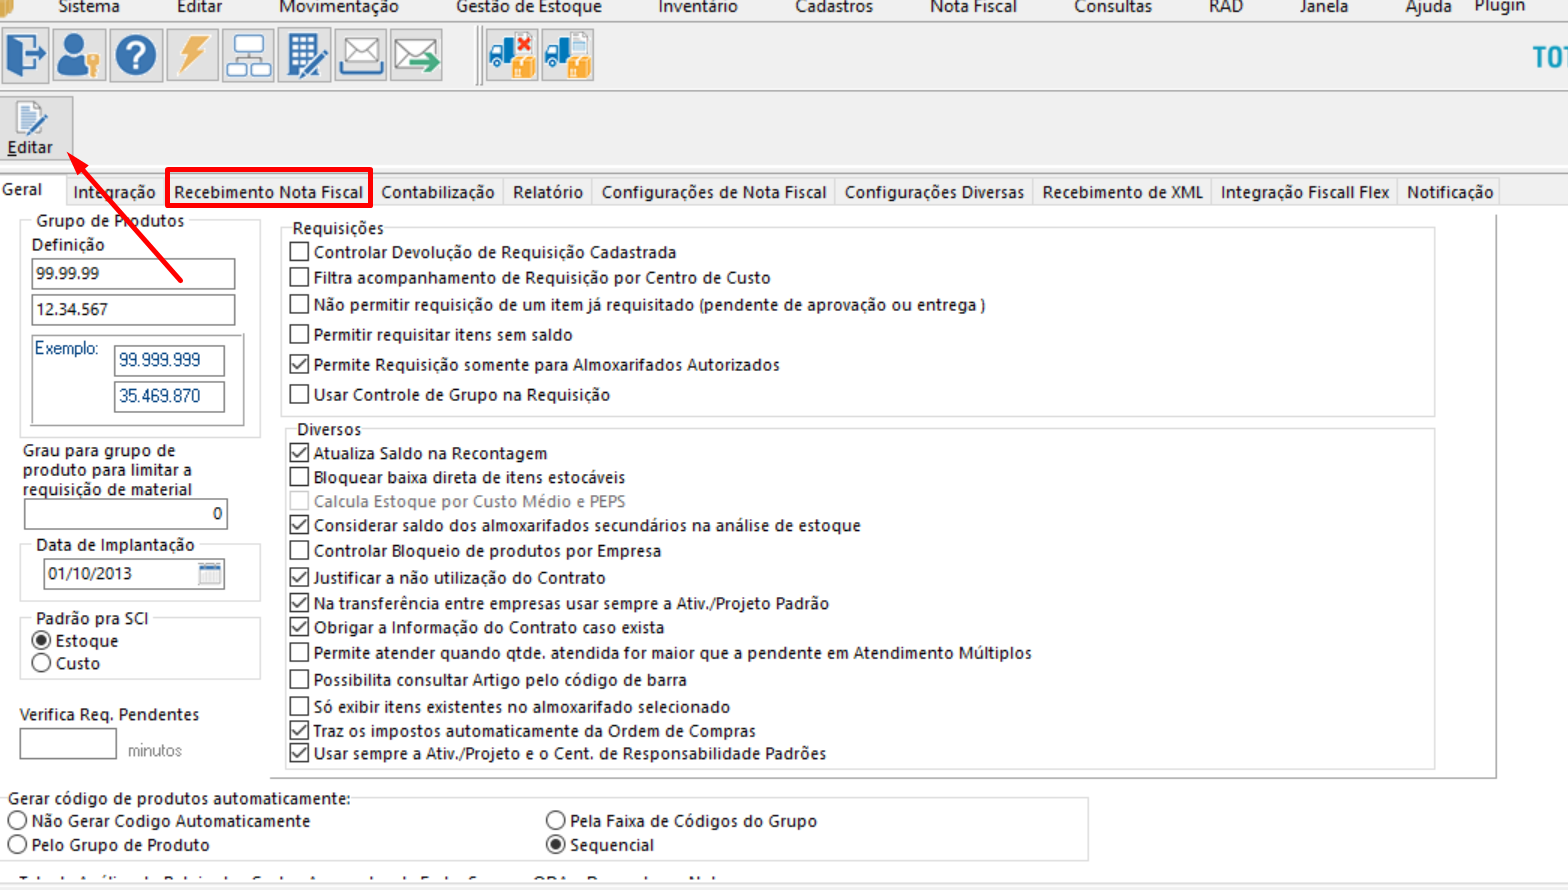This screenshot has height=890, width=1568.
Task: Click the Verifica Req. Pendentes minutes field
Action: point(68,744)
